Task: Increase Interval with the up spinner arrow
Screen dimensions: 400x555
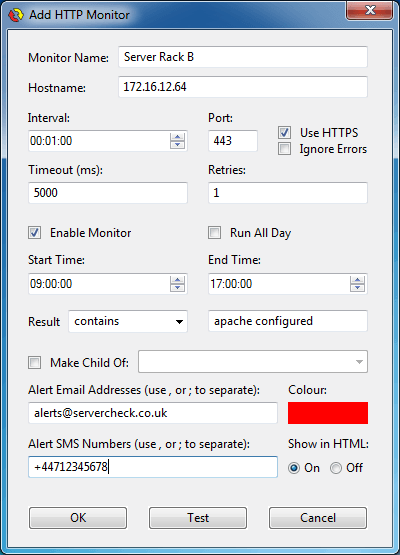Action: click(177, 137)
